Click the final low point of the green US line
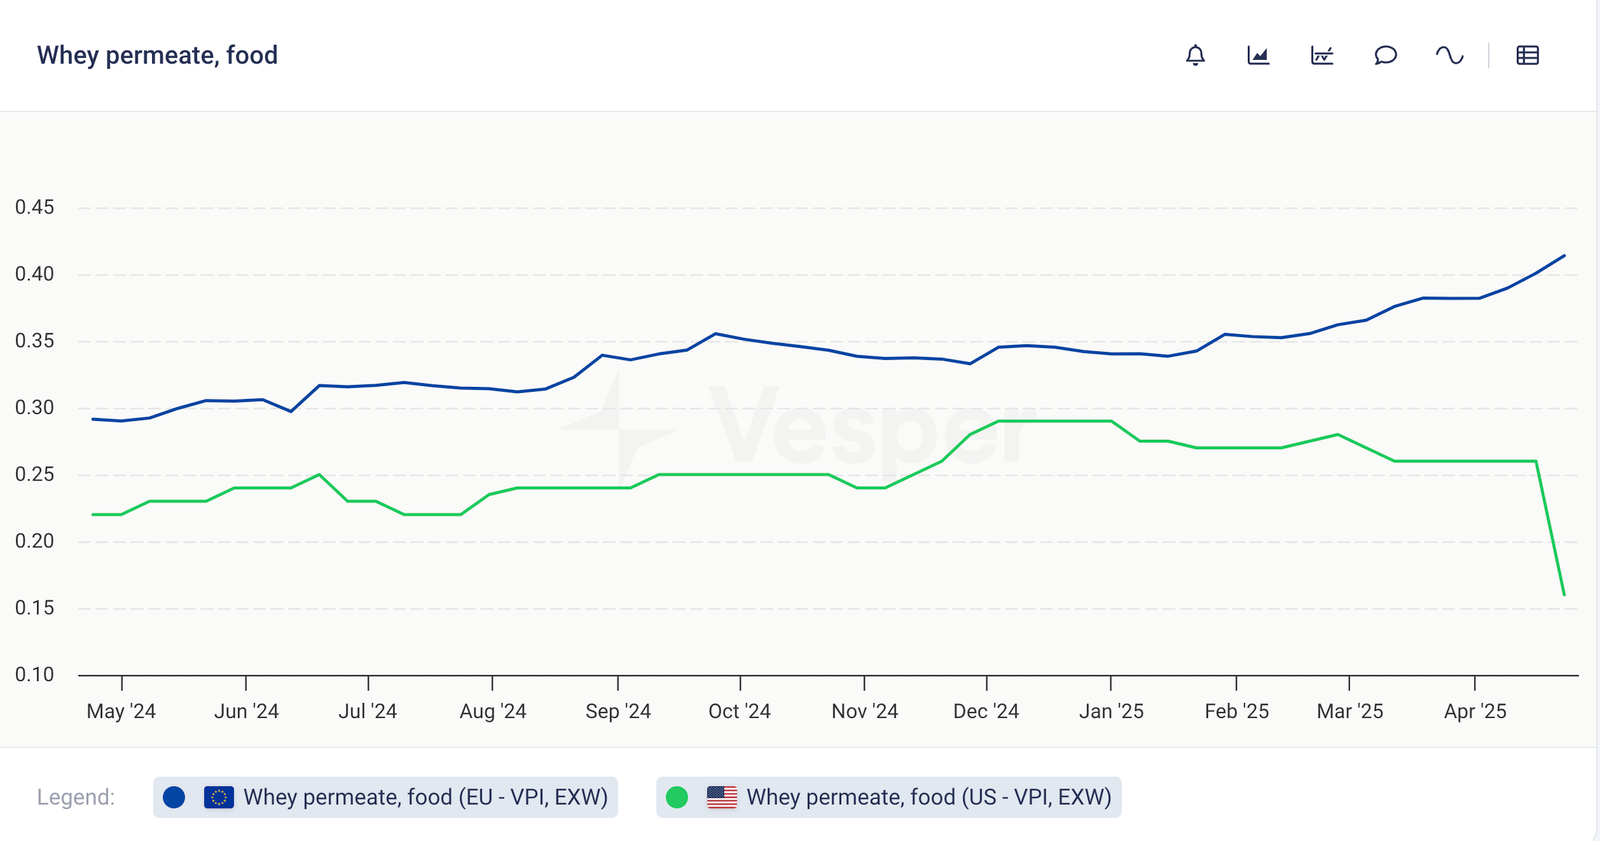Screen dimensions: 1600x841 pyautogui.click(x=1564, y=595)
